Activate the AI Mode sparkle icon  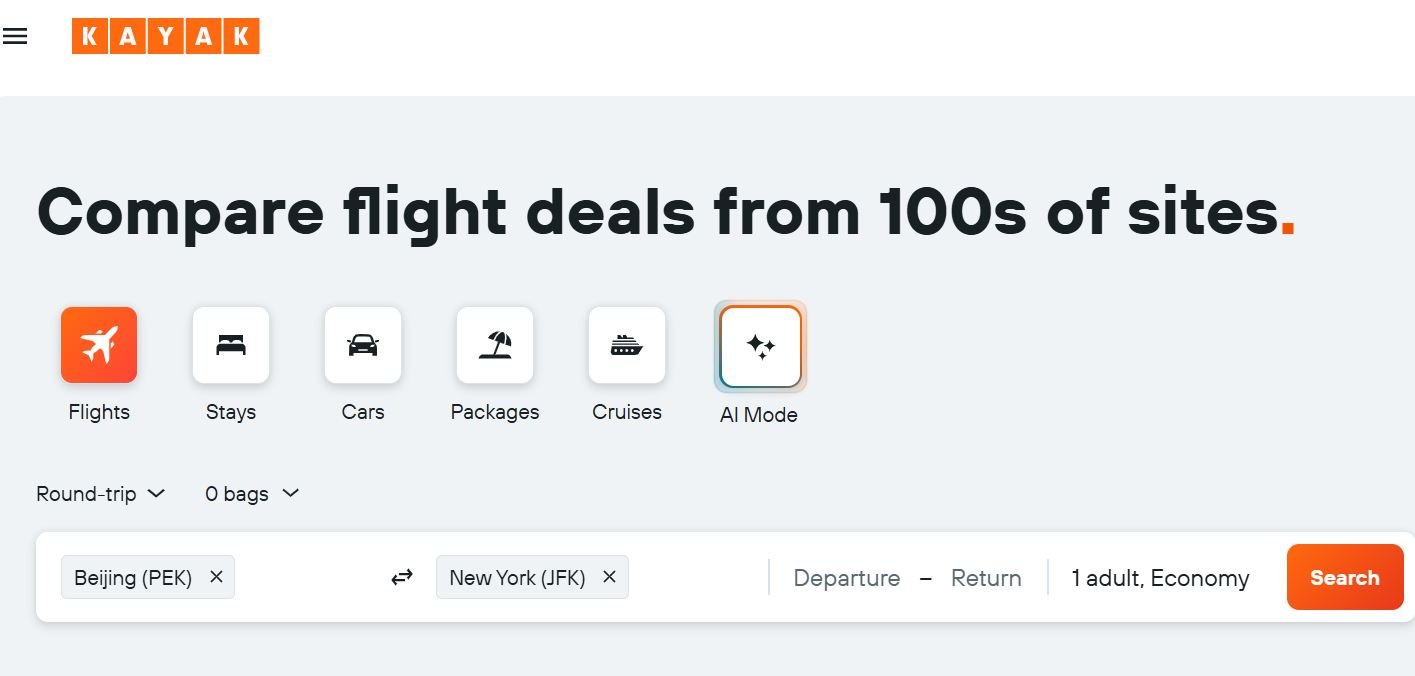tap(760, 347)
